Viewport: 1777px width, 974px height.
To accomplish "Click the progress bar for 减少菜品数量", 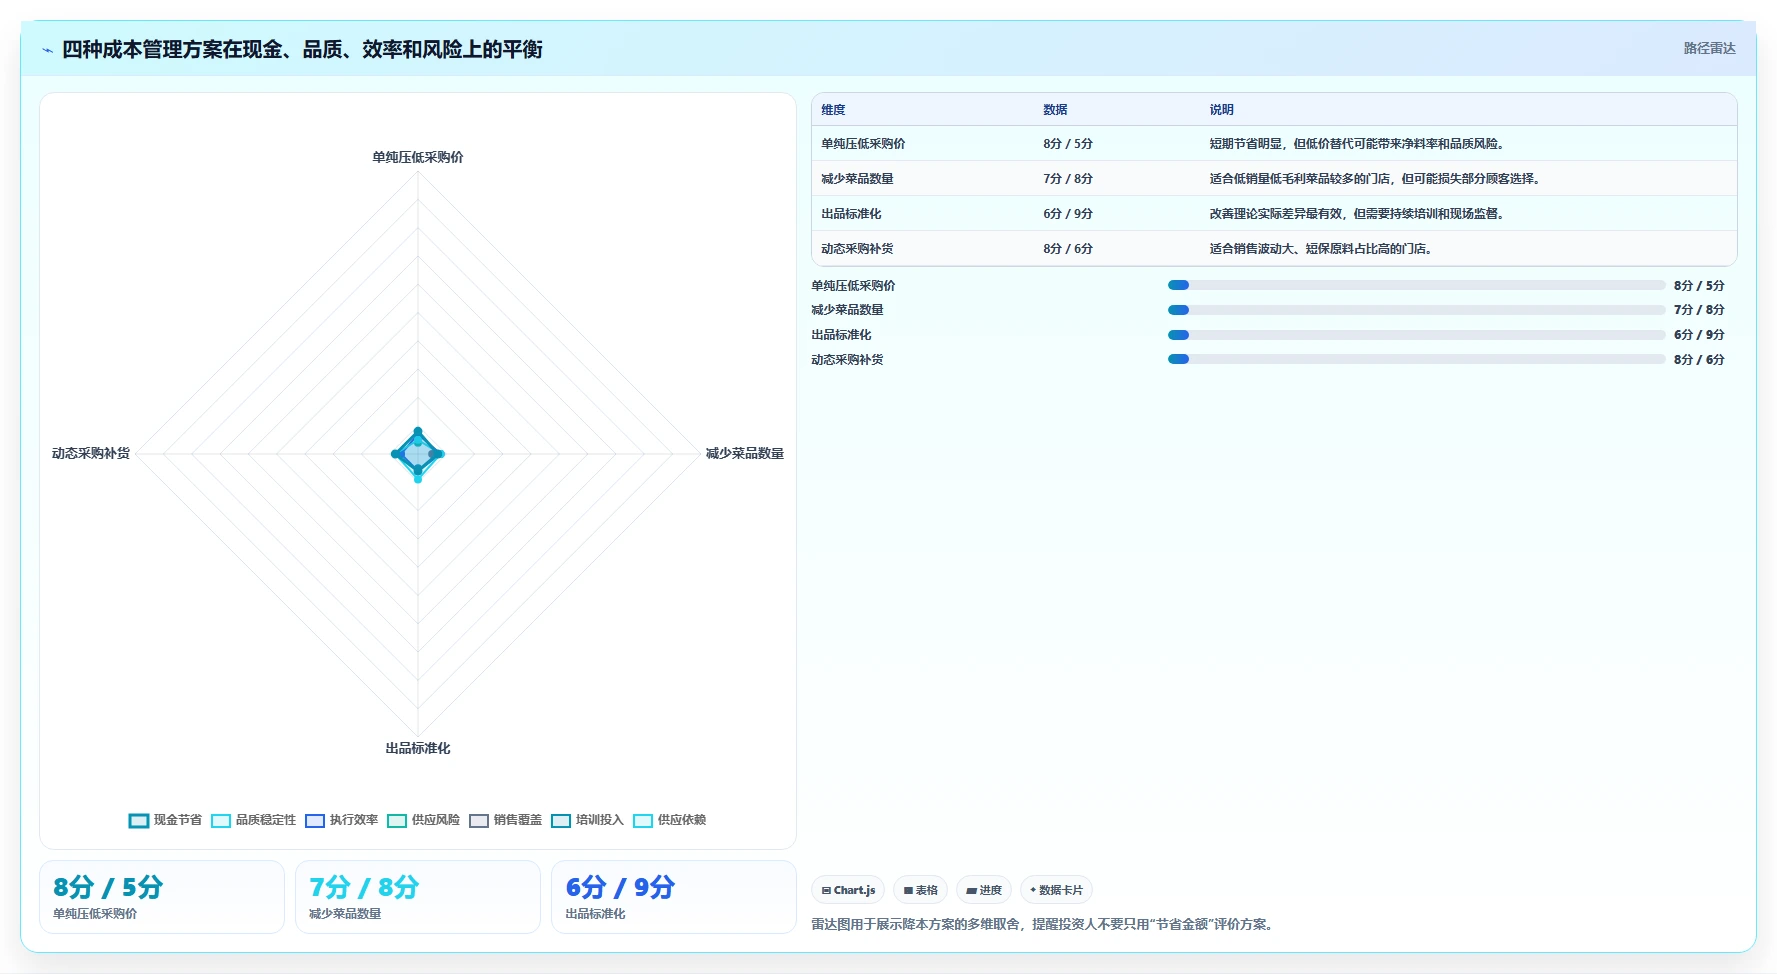I will [1416, 310].
